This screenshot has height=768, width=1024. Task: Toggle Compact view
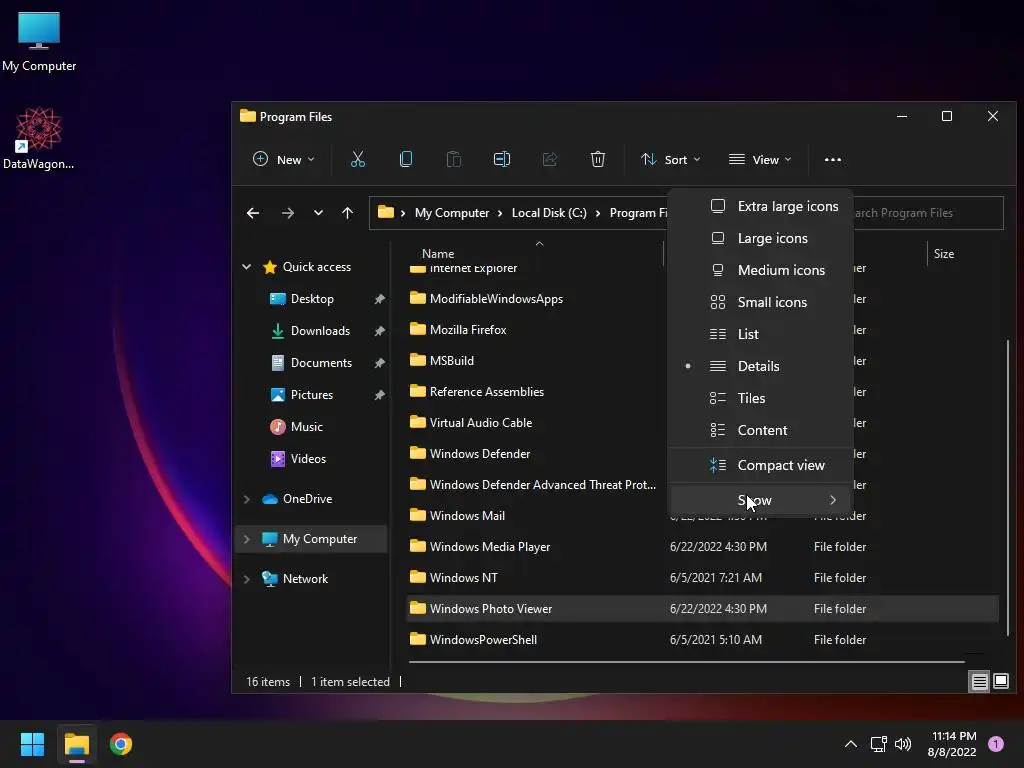[x=761, y=466]
